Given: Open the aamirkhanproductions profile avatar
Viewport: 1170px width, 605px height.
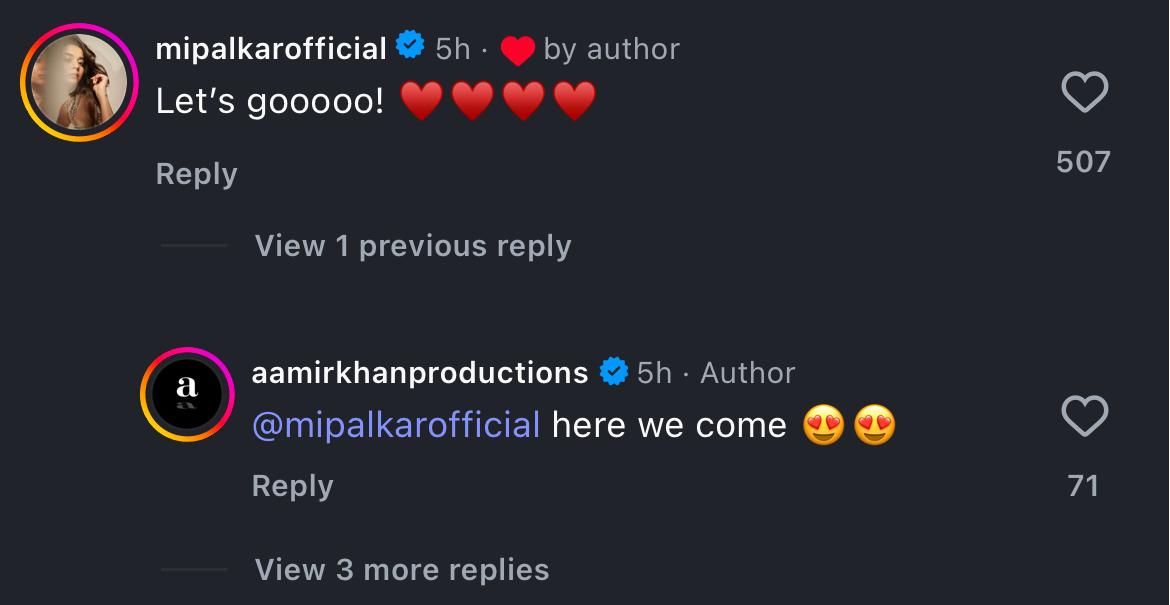Looking at the screenshot, I should coord(186,394).
